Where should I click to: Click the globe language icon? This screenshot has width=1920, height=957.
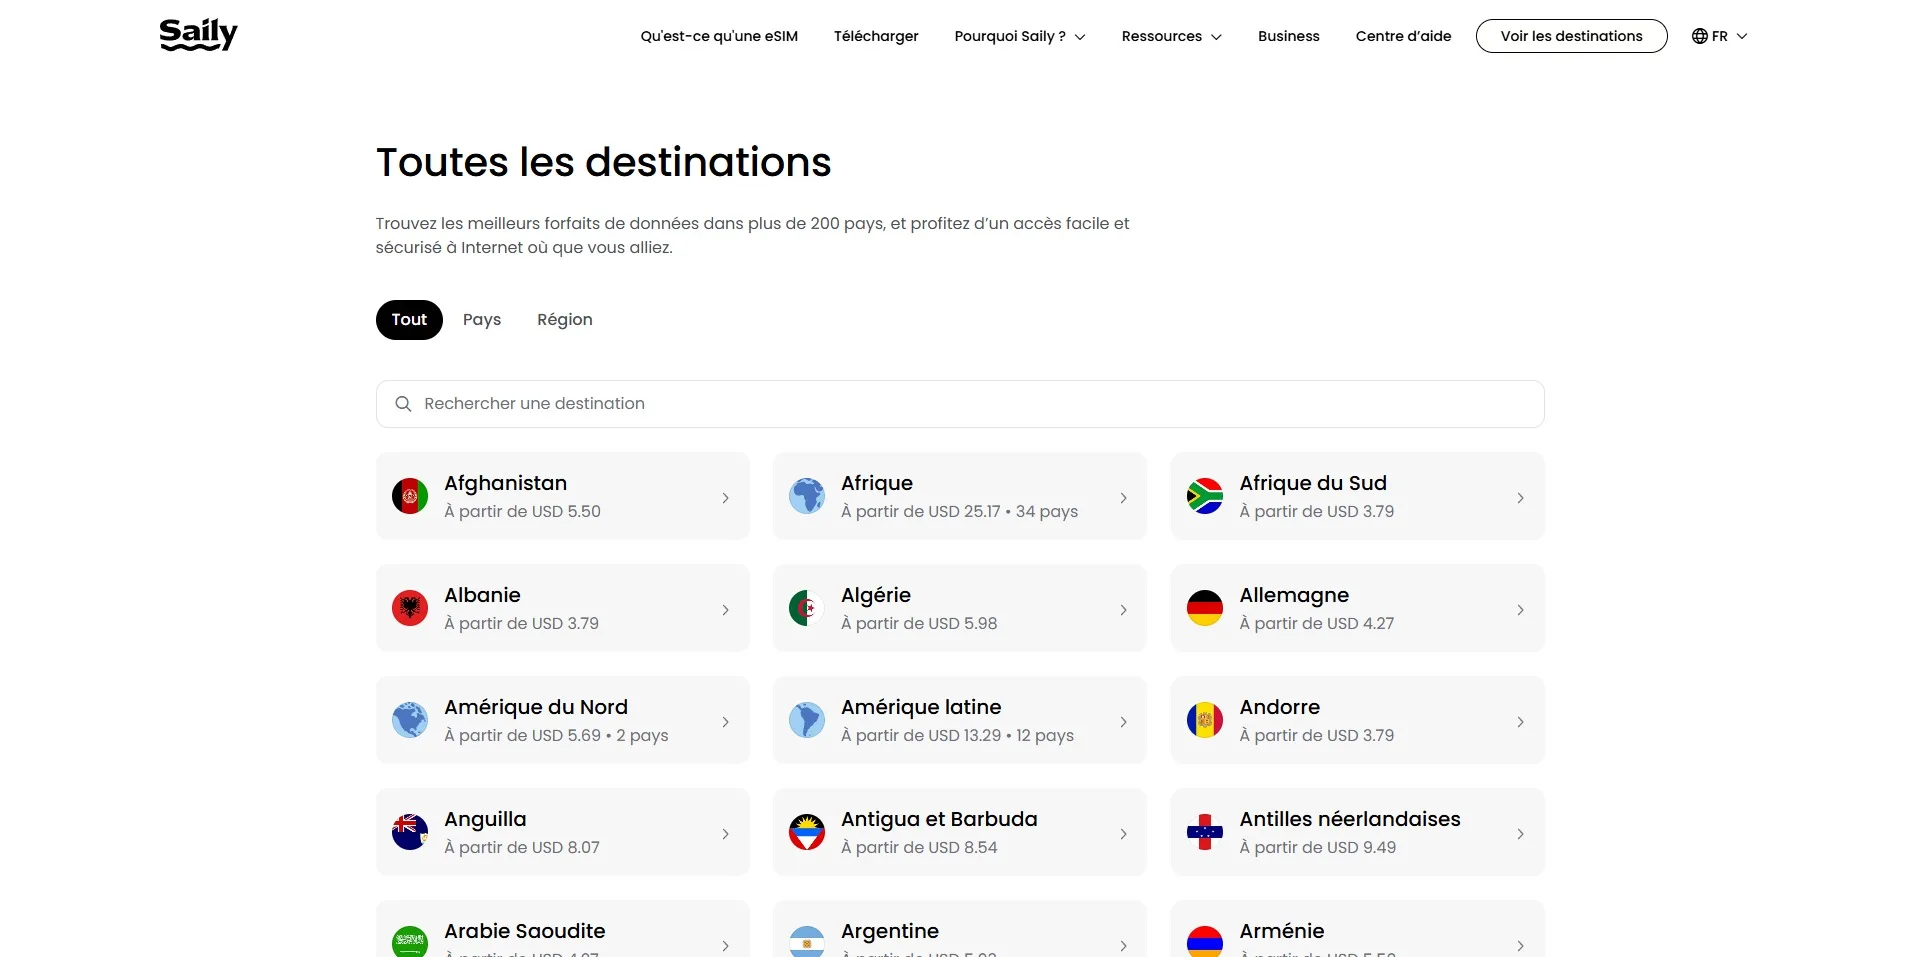(x=1699, y=36)
